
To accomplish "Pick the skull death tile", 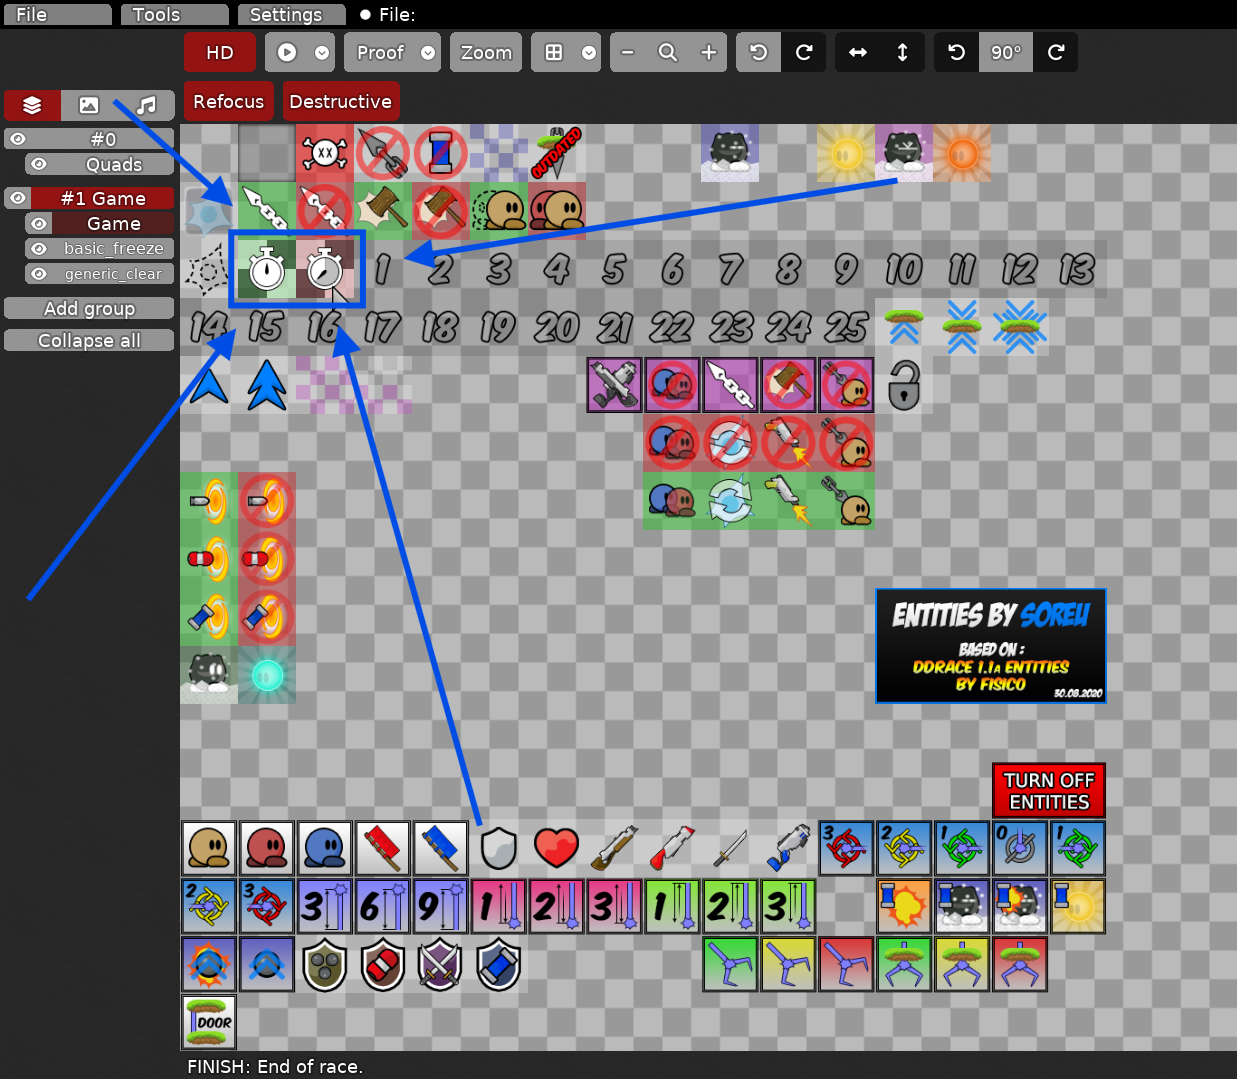I will pos(325,153).
